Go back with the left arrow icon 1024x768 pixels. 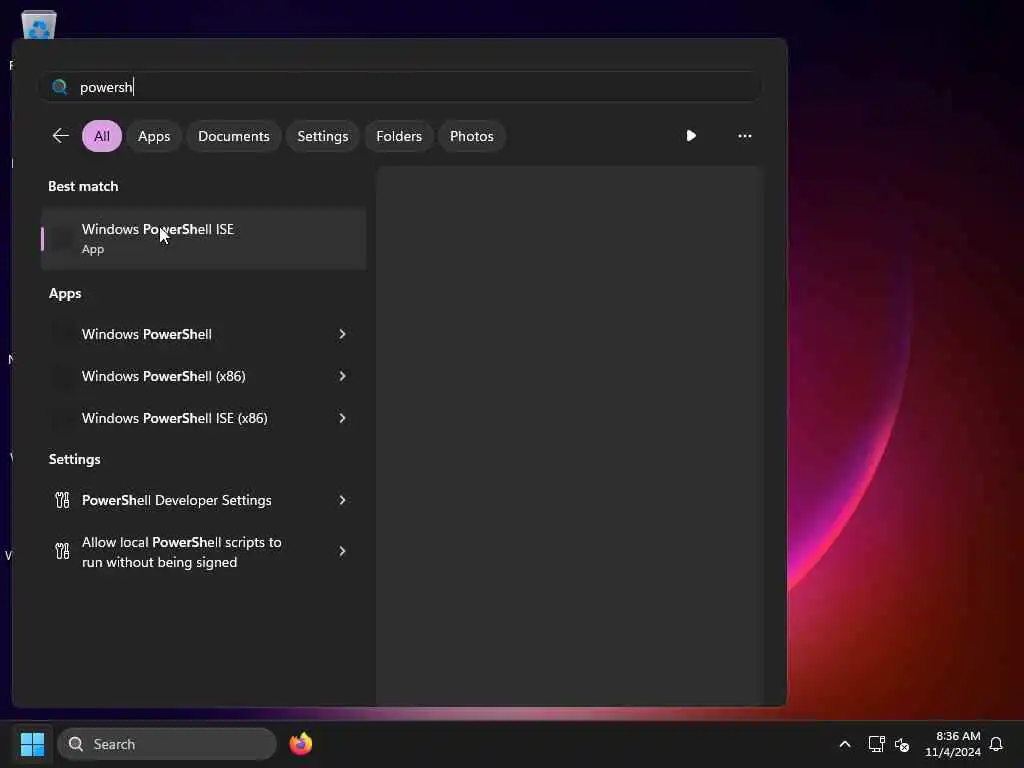[x=61, y=136]
